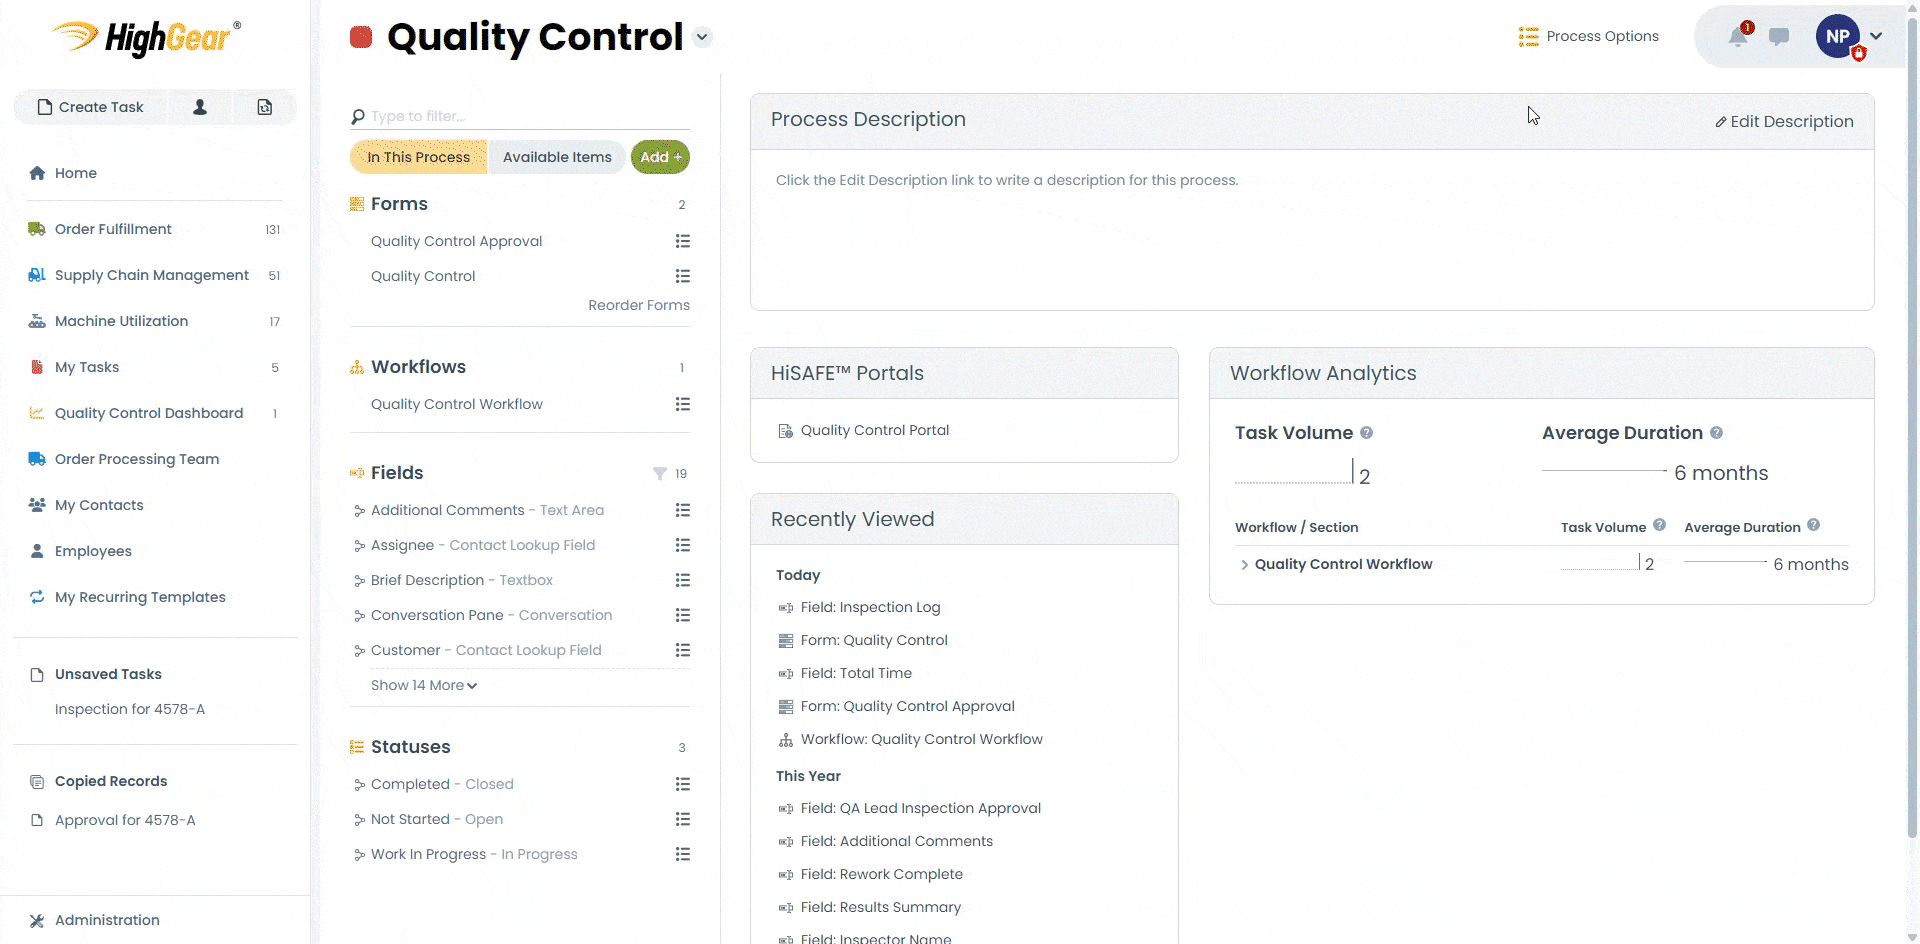Expand Show 14 More fields

[423, 685]
